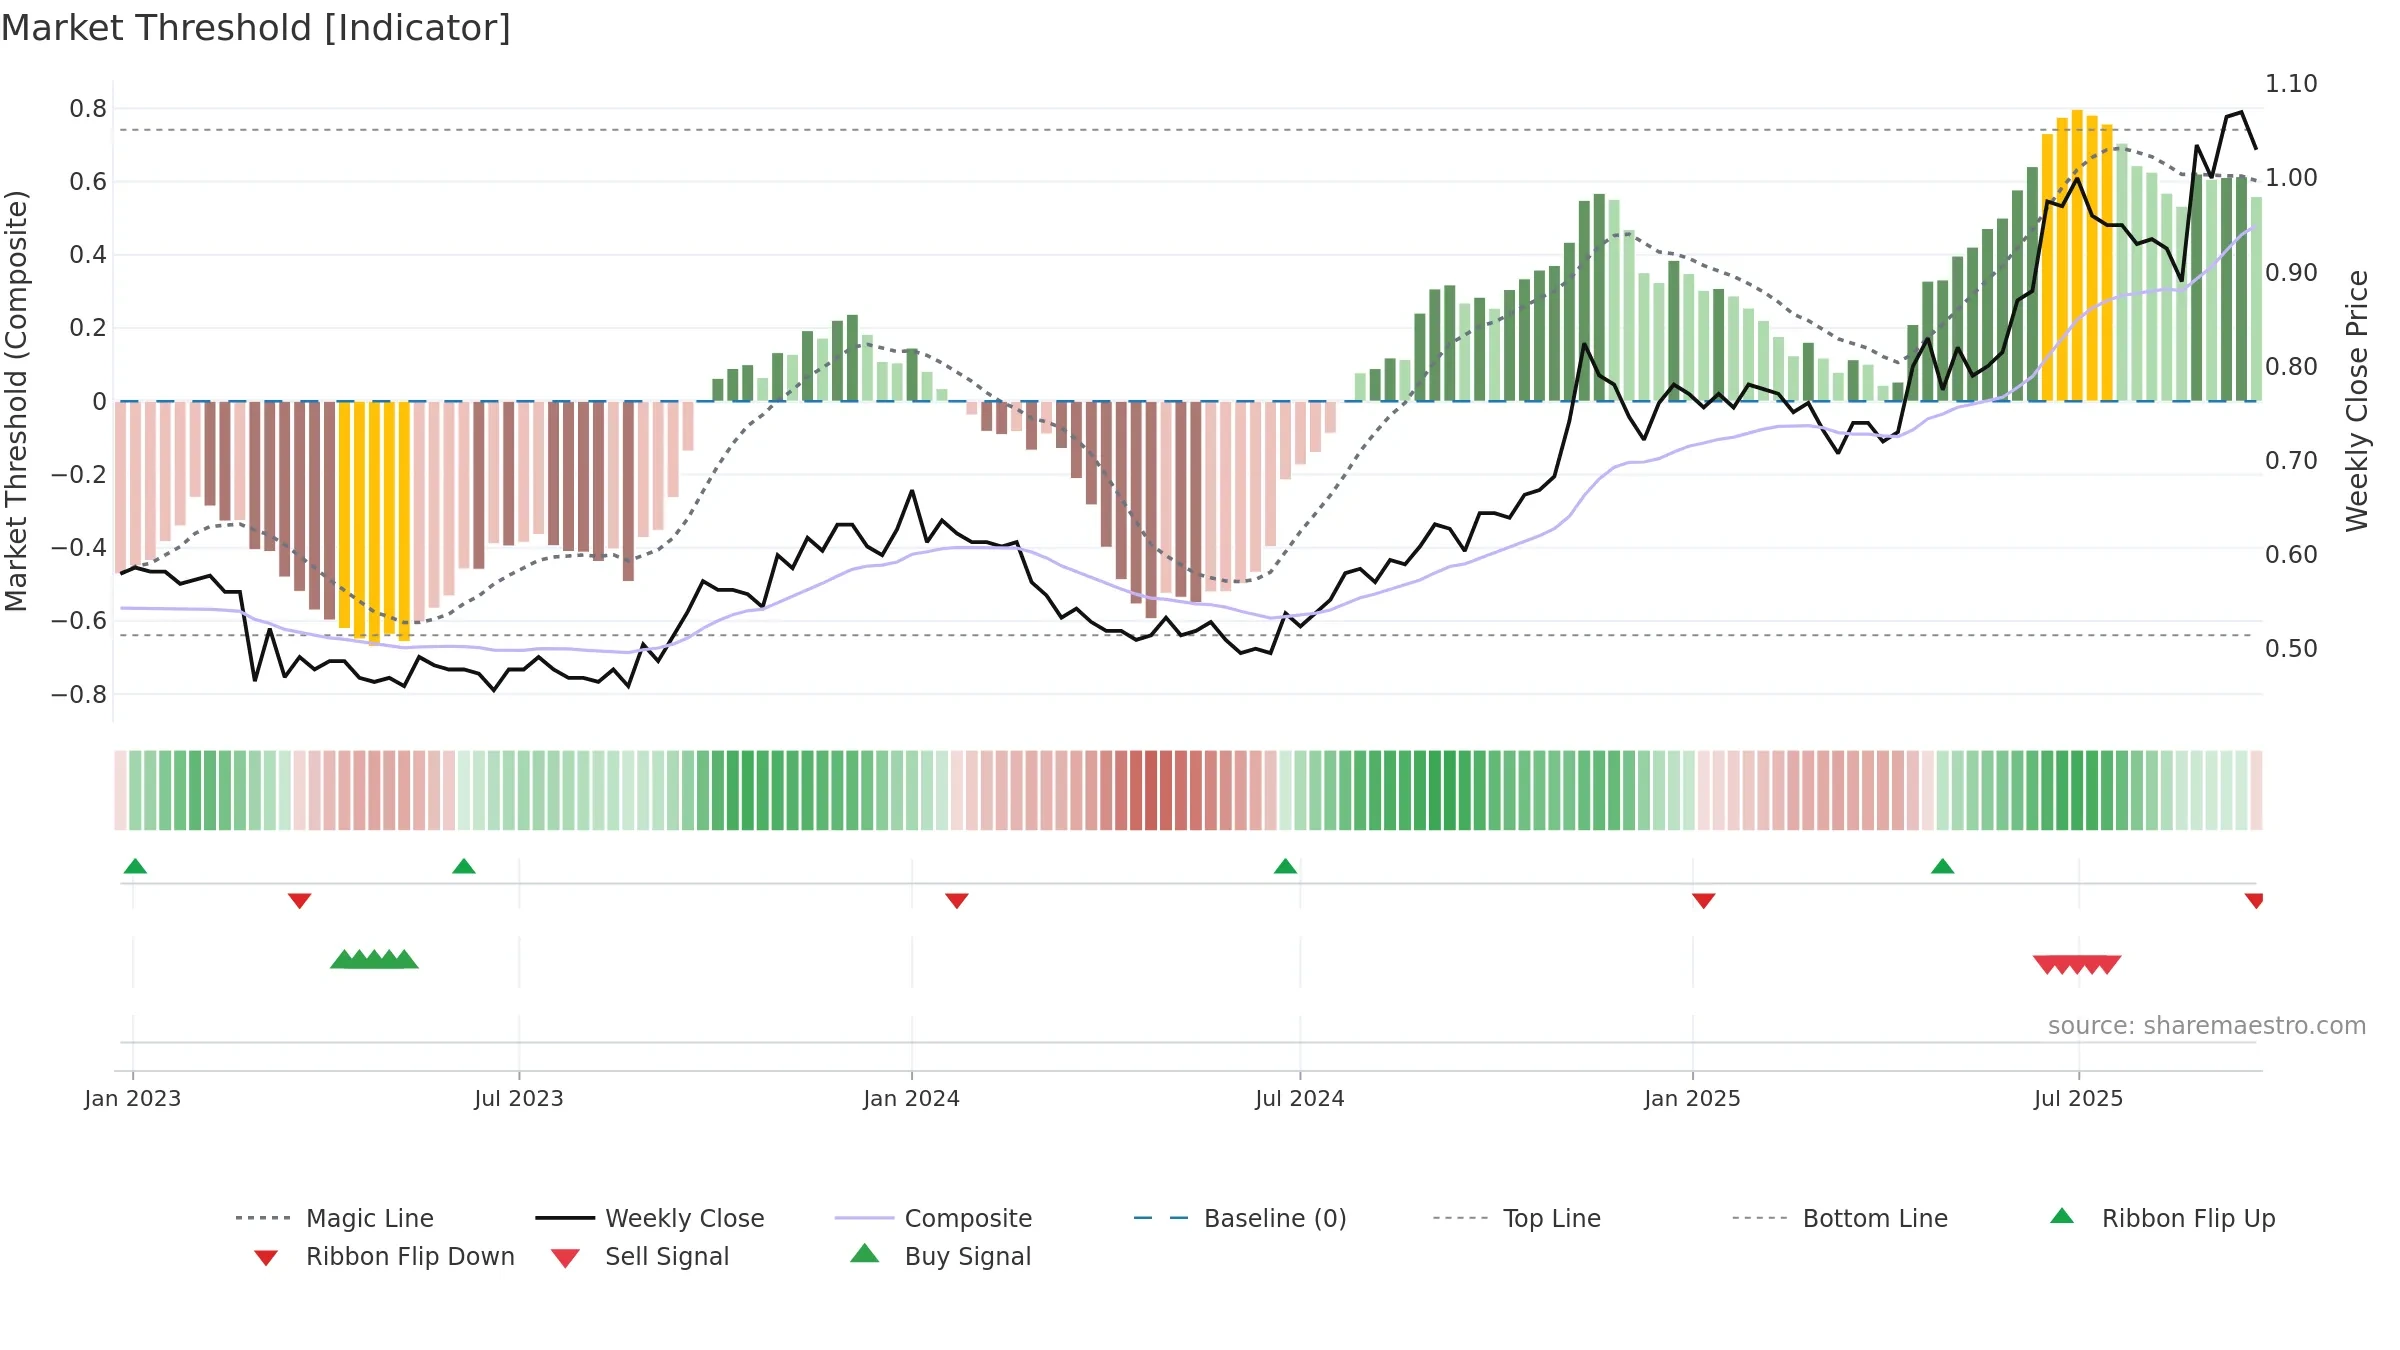This screenshot has width=2400, height=1350.
Task: Click the Weekly Close peak at the top right
Action: (2241, 113)
